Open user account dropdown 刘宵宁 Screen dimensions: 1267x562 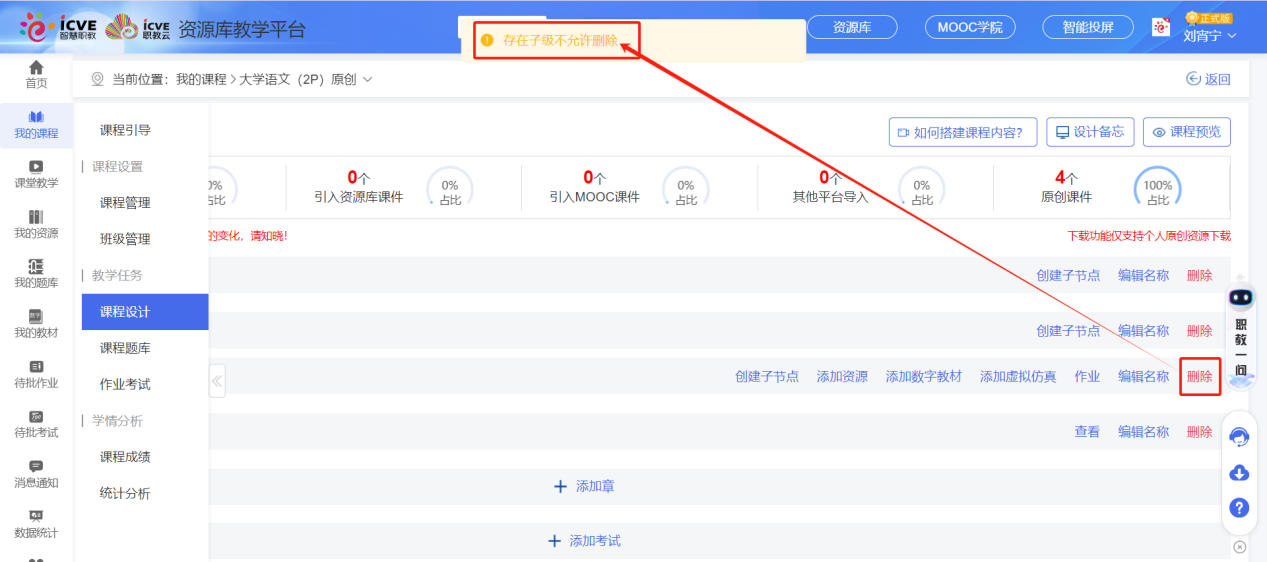click(1210, 36)
